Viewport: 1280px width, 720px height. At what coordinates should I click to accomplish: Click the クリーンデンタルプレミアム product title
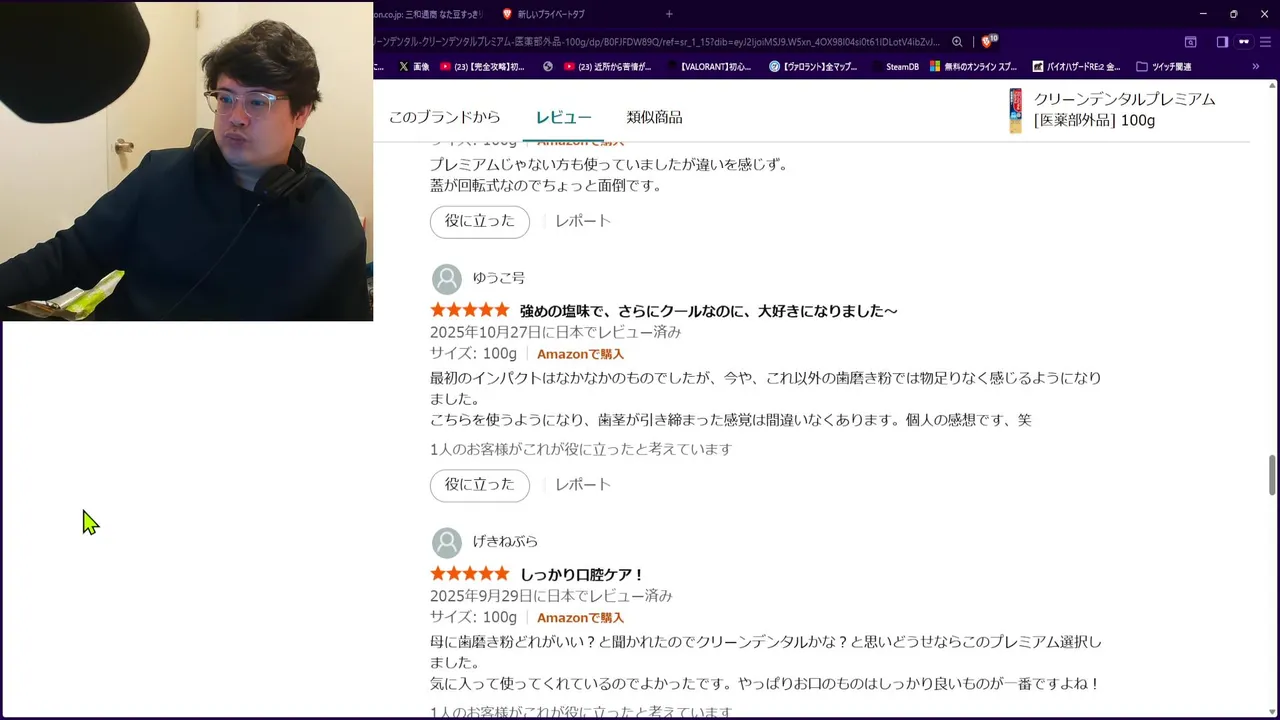tap(1125, 110)
